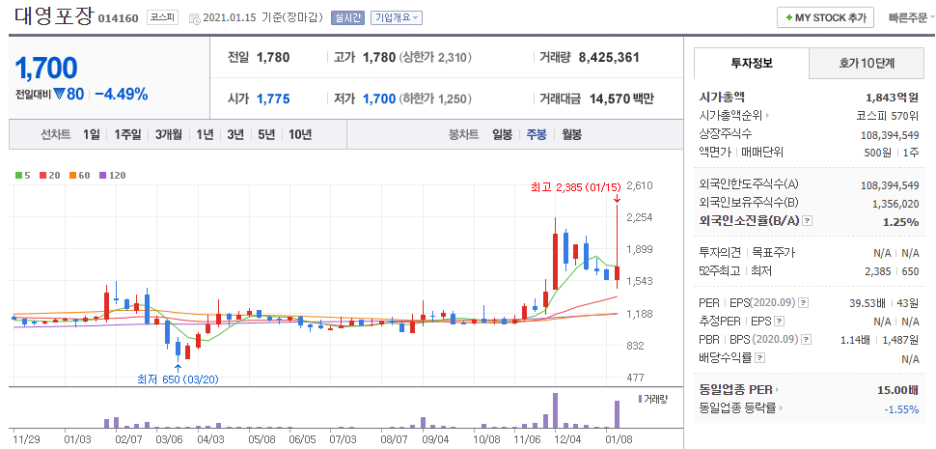Switch to the 호가10단계 tab
936x449 pixels.
(x=869, y=63)
